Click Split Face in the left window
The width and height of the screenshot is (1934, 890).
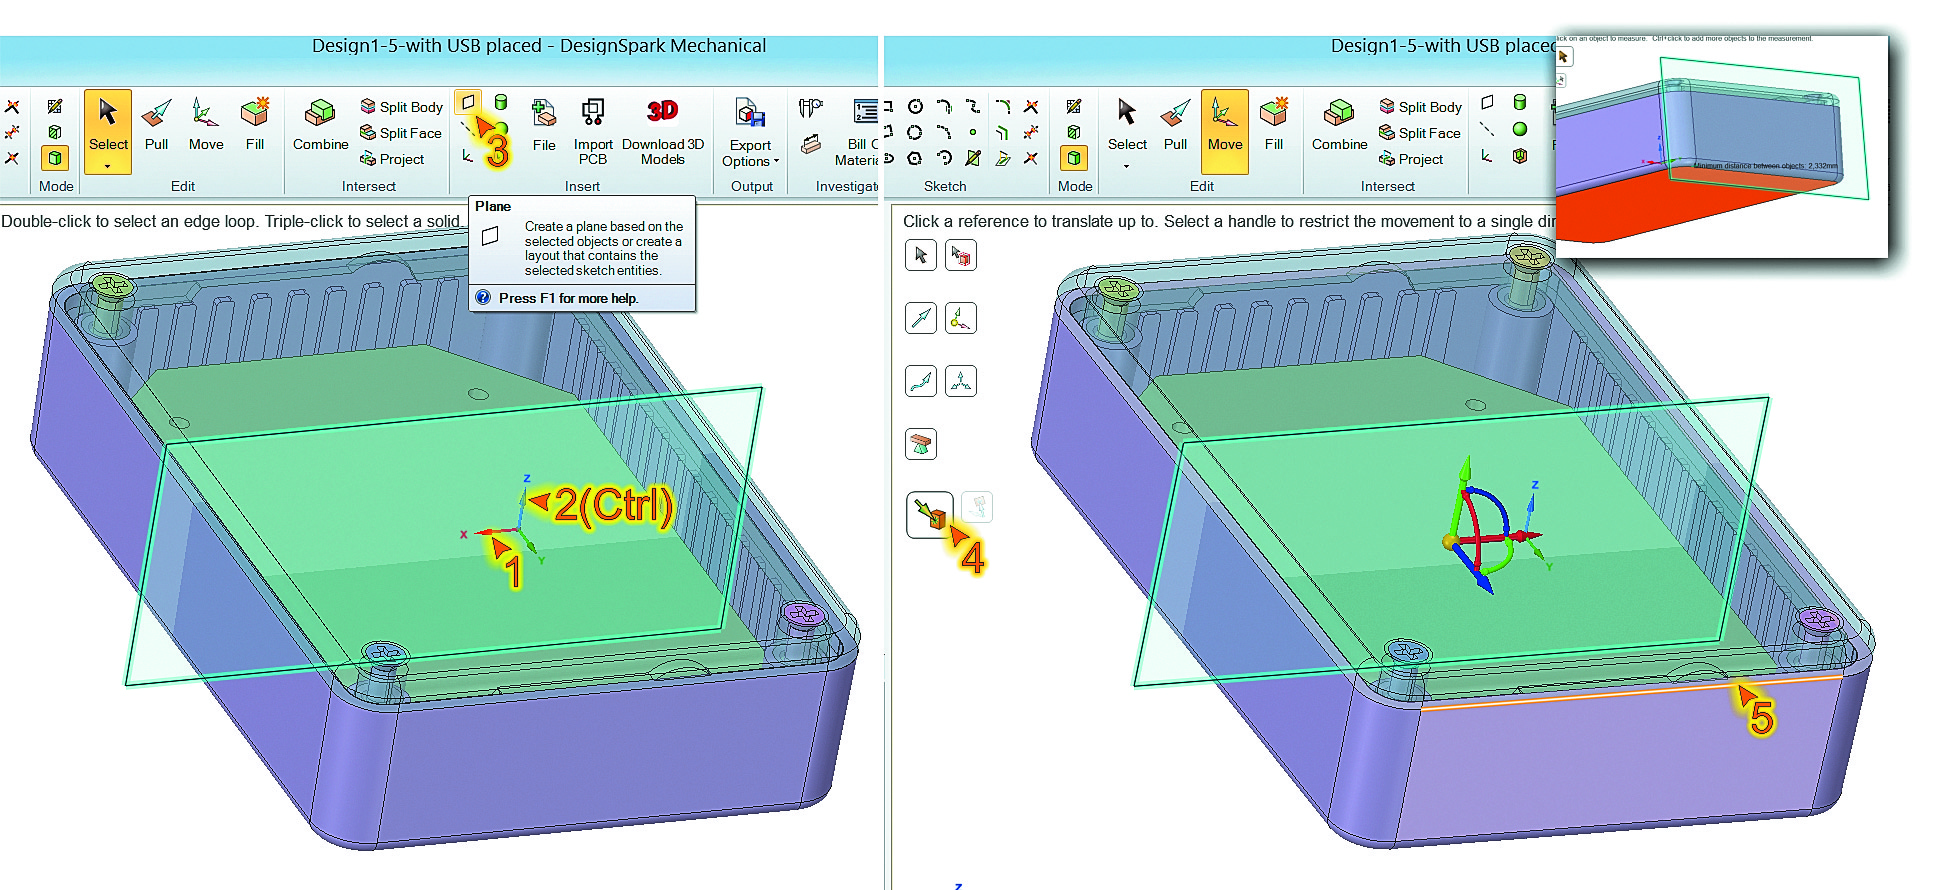point(400,133)
